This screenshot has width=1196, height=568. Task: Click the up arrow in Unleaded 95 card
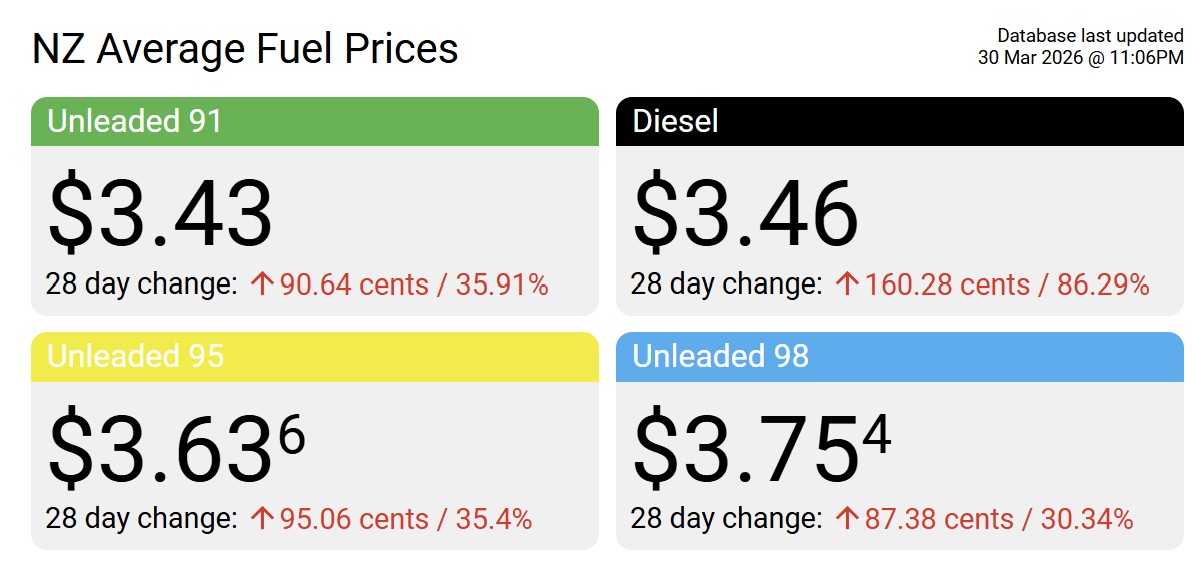(263, 519)
